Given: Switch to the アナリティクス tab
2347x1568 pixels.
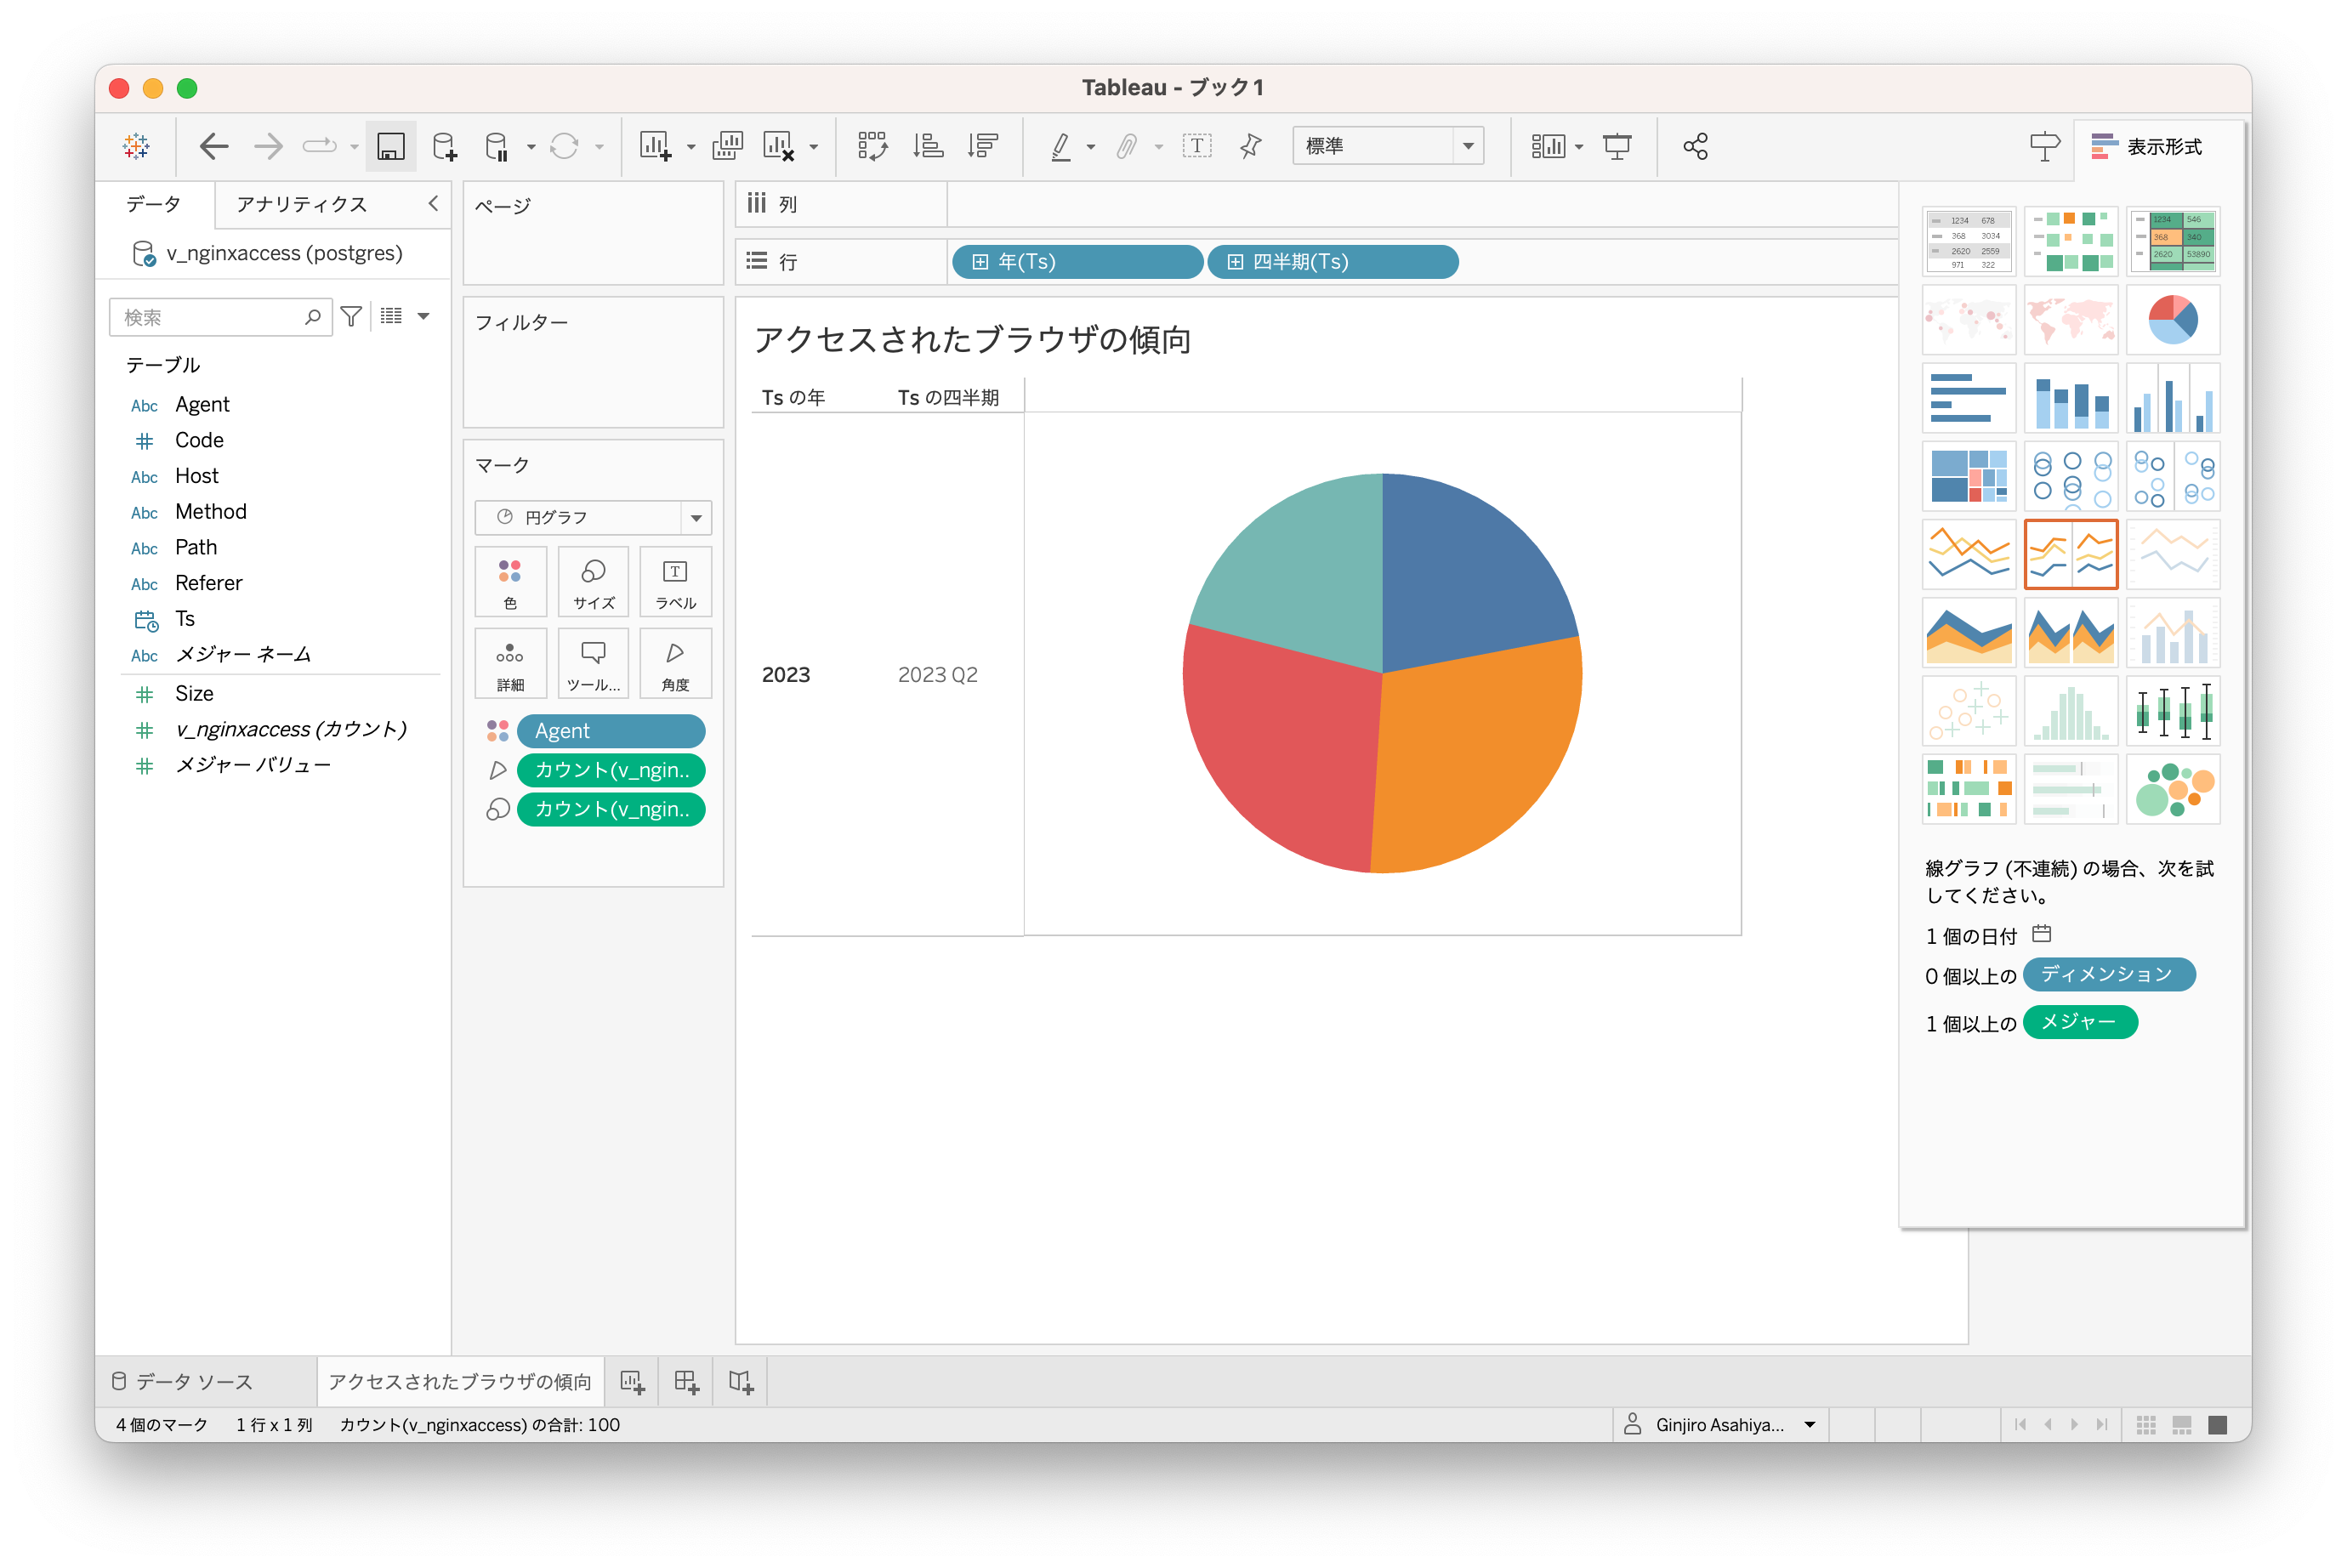Looking at the screenshot, I should (x=302, y=204).
